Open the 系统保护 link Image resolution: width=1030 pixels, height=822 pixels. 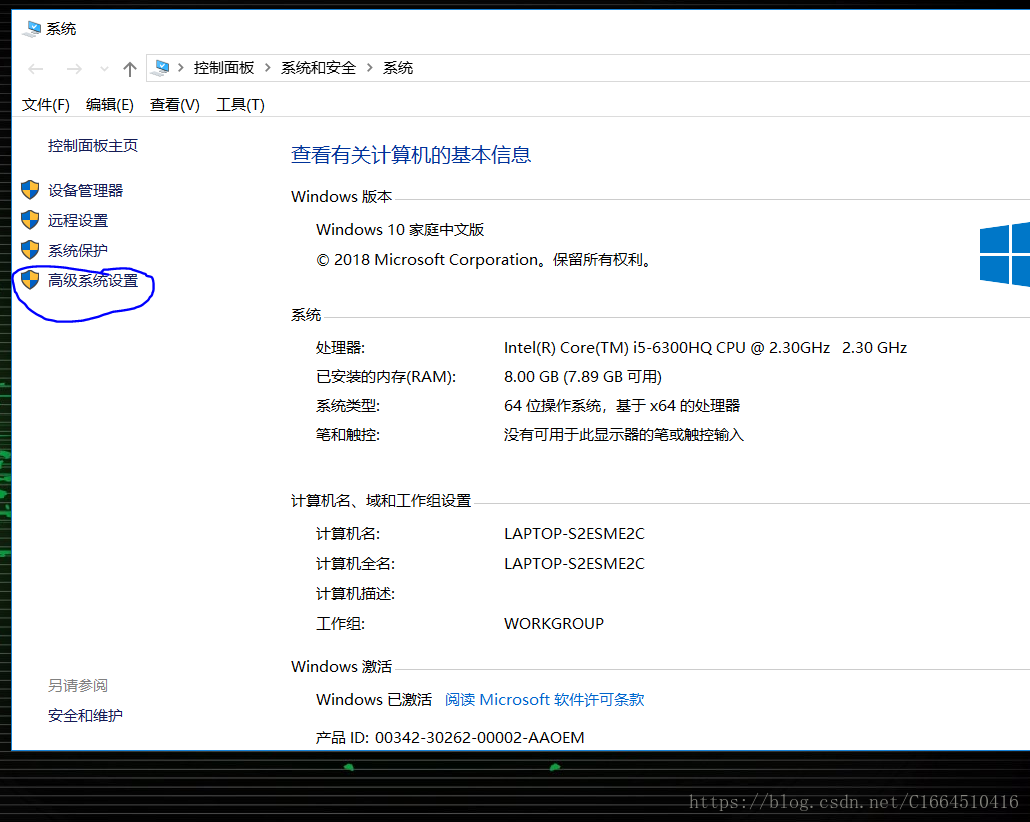pos(78,250)
